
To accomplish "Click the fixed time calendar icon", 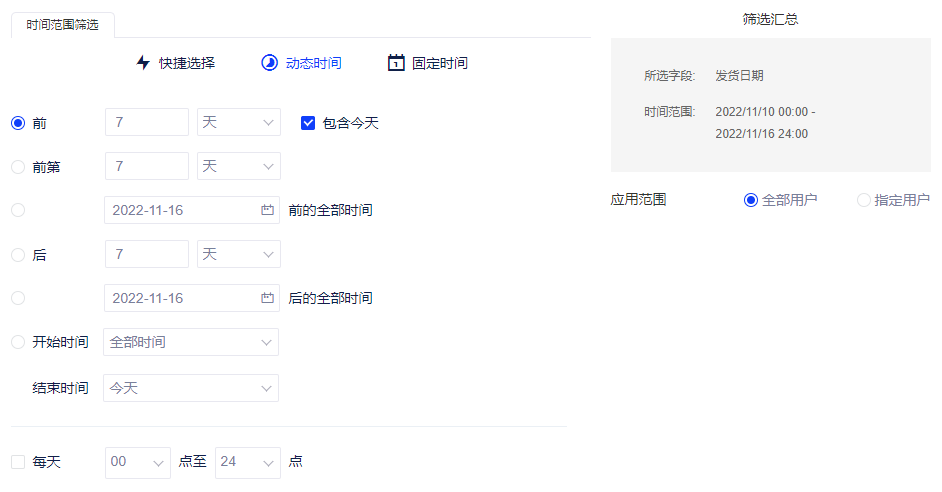I will tap(396, 63).
